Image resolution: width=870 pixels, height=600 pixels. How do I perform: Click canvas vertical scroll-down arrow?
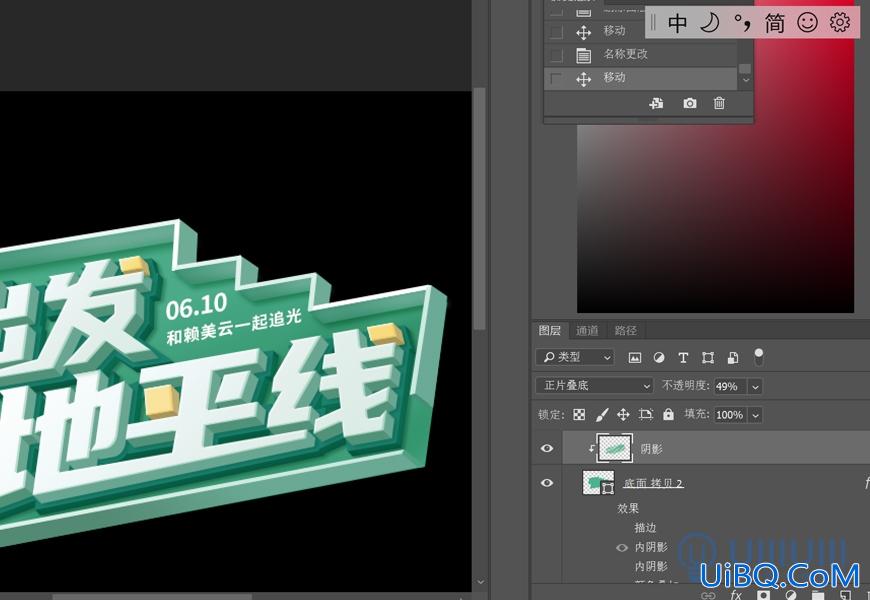pos(480,583)
